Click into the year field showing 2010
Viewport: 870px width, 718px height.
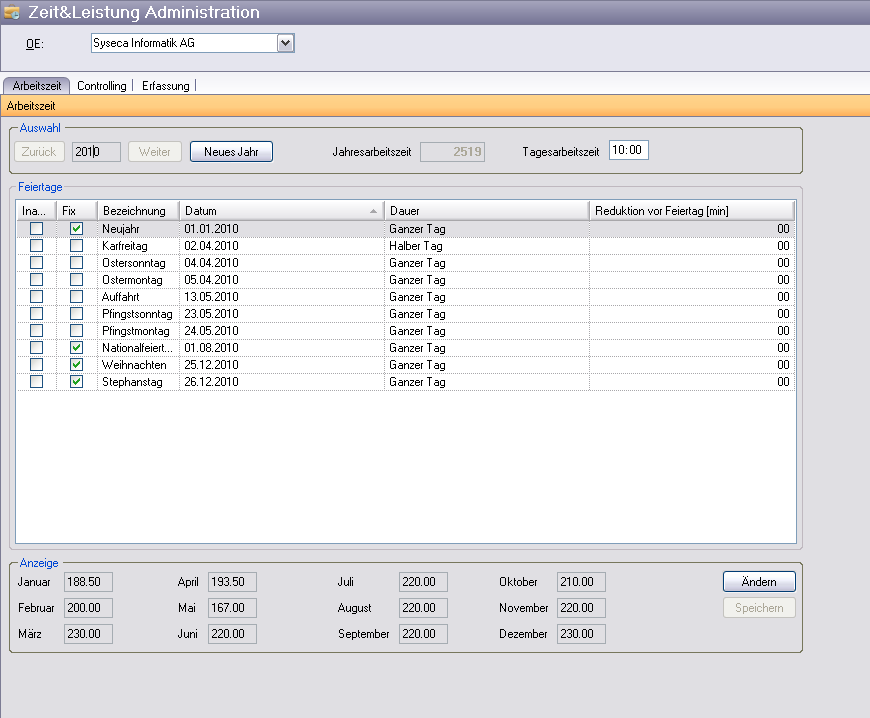(96, 152)
